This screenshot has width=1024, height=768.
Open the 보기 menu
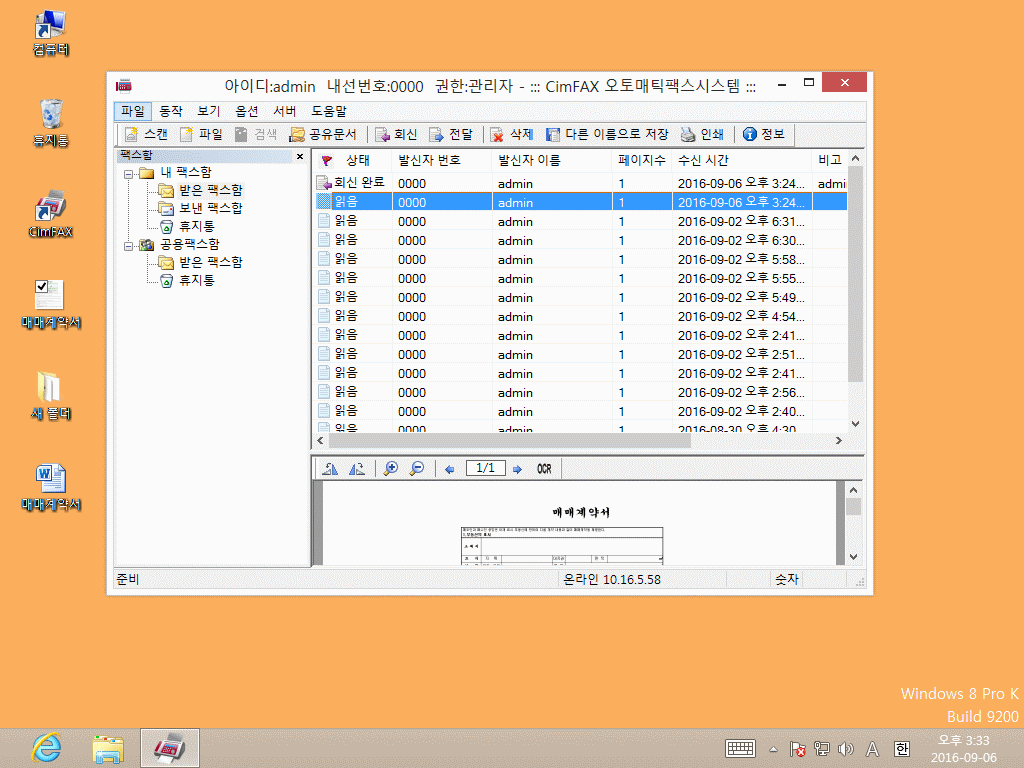click(209, 111)
